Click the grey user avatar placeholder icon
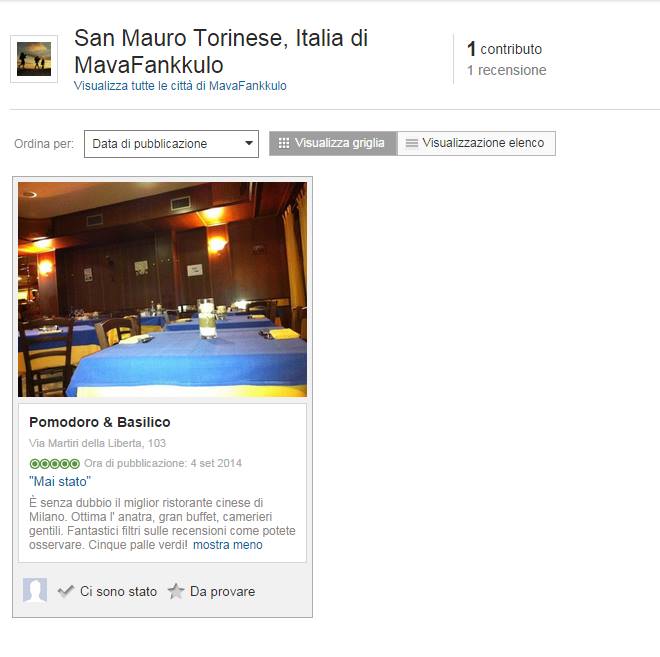 click(35, 591)
